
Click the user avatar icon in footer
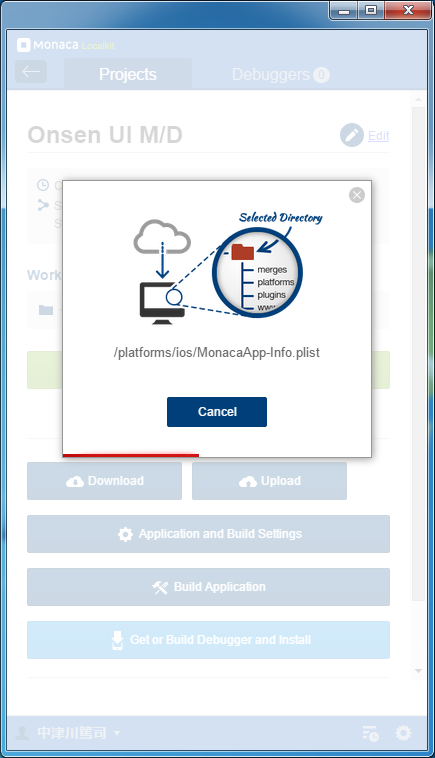pyautogui.click(x=22, y=733)
